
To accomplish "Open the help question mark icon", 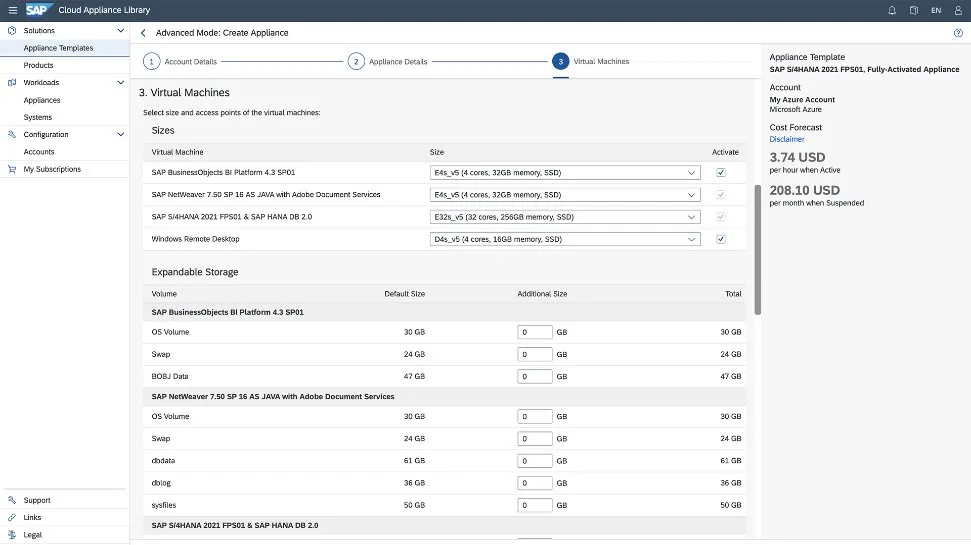I will coord(958,33).
